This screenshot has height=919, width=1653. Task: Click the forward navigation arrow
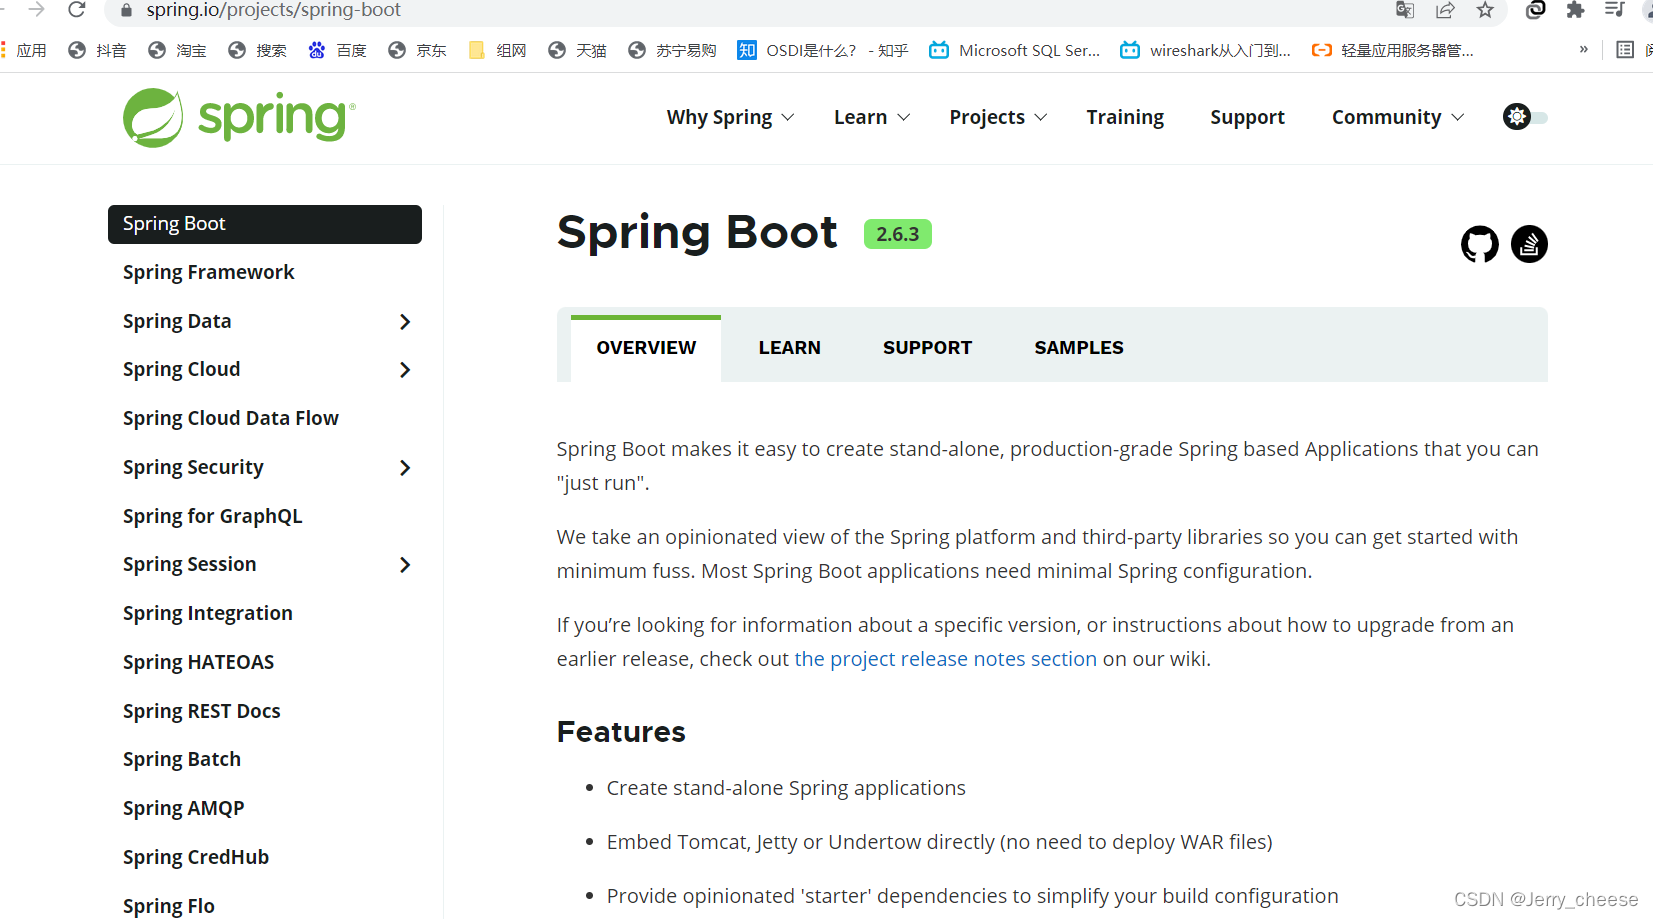[37, 10]
